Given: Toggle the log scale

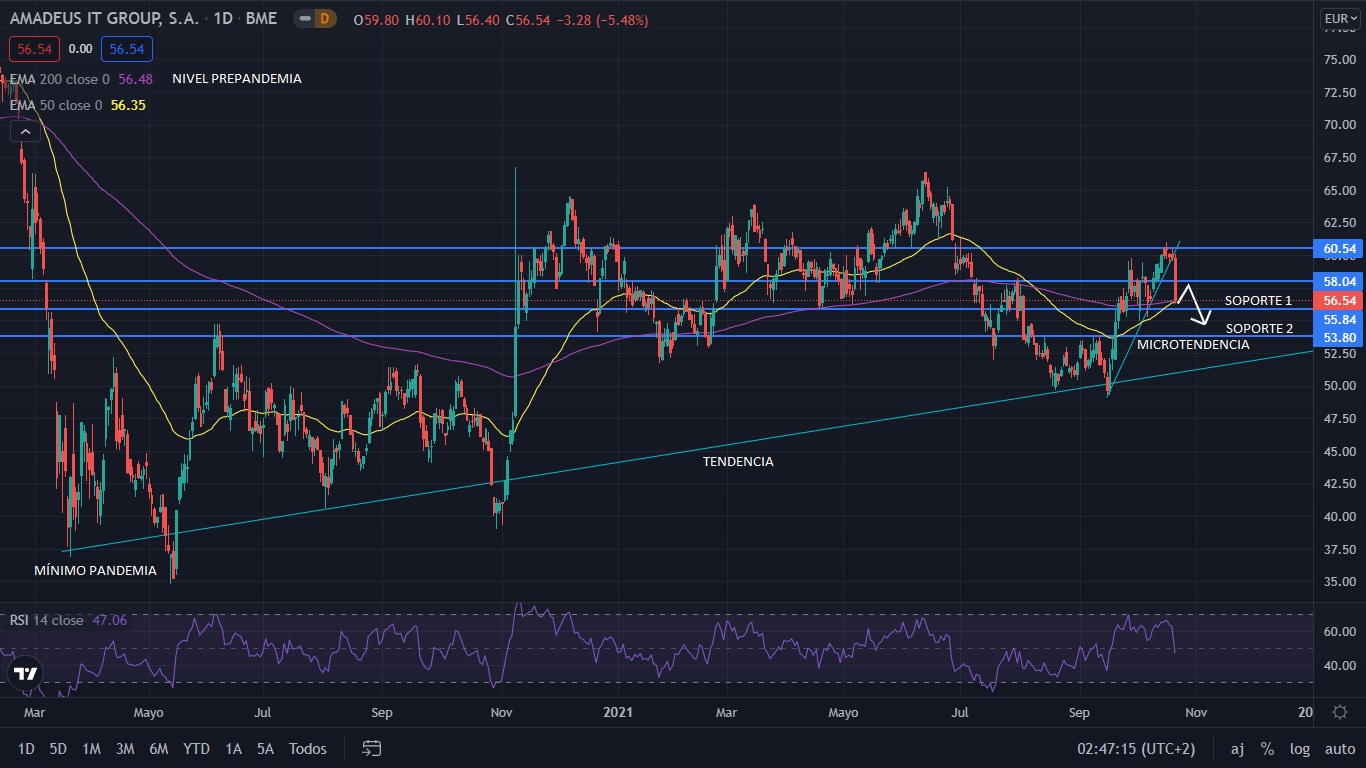Looking at the screenshot, I should coord(1299,748).
